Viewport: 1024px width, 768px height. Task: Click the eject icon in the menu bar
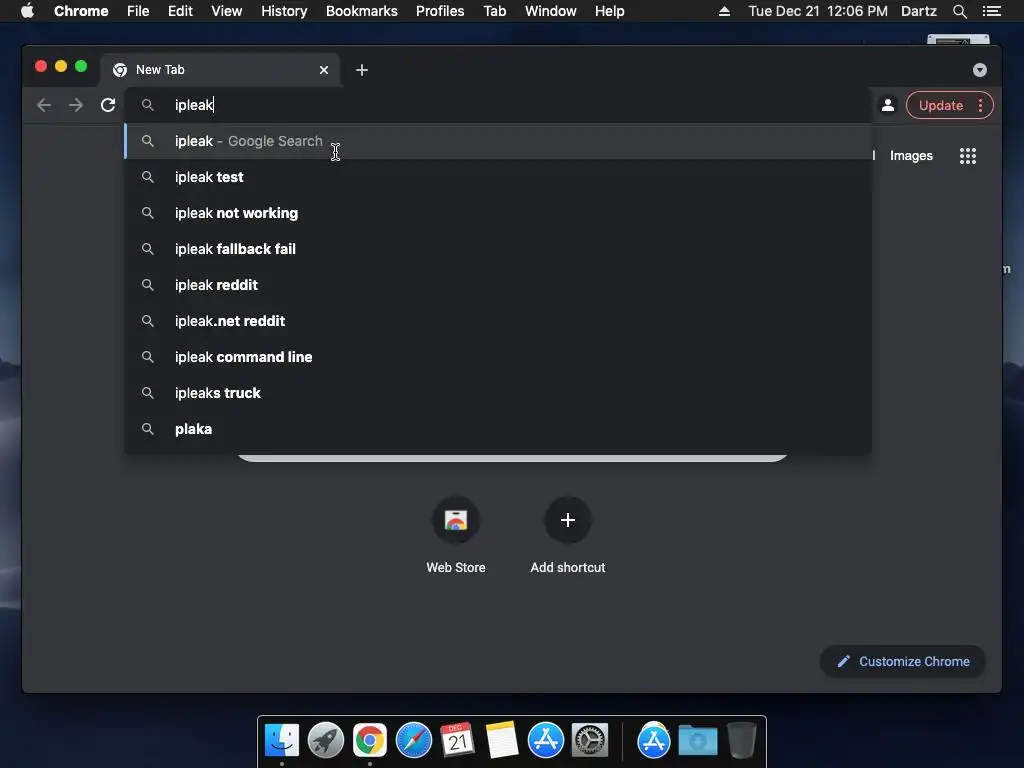pyautogui.click(x=724, y=11)
